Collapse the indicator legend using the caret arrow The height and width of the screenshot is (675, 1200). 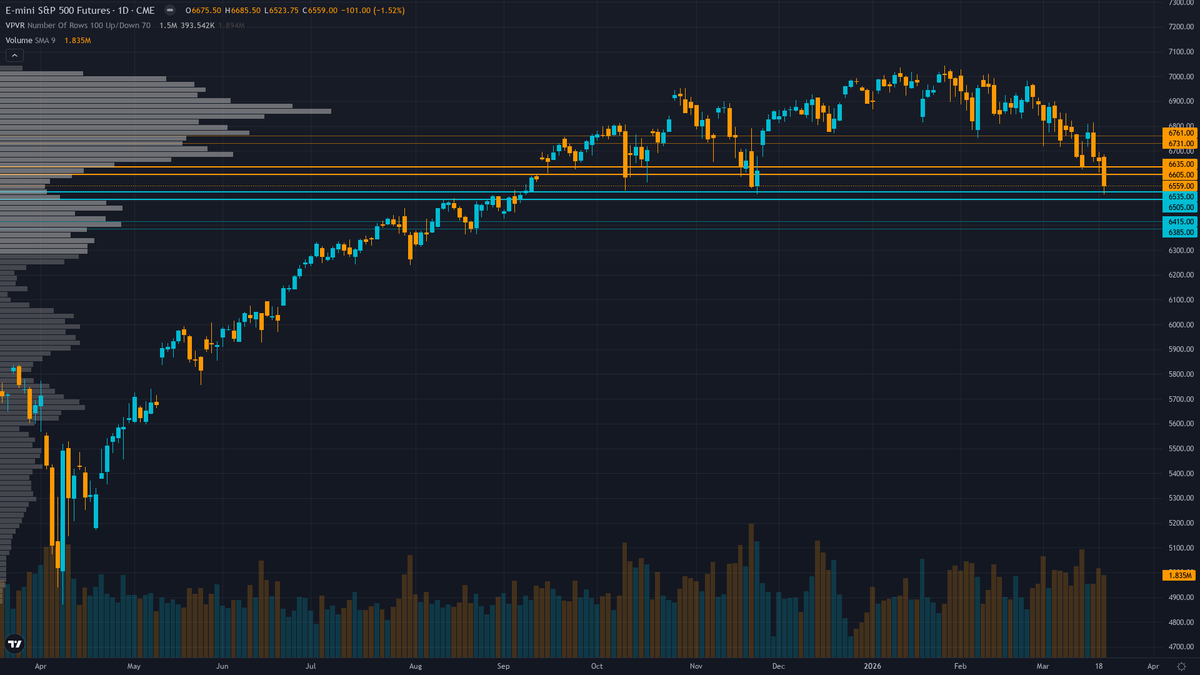[x=14, y=55]
